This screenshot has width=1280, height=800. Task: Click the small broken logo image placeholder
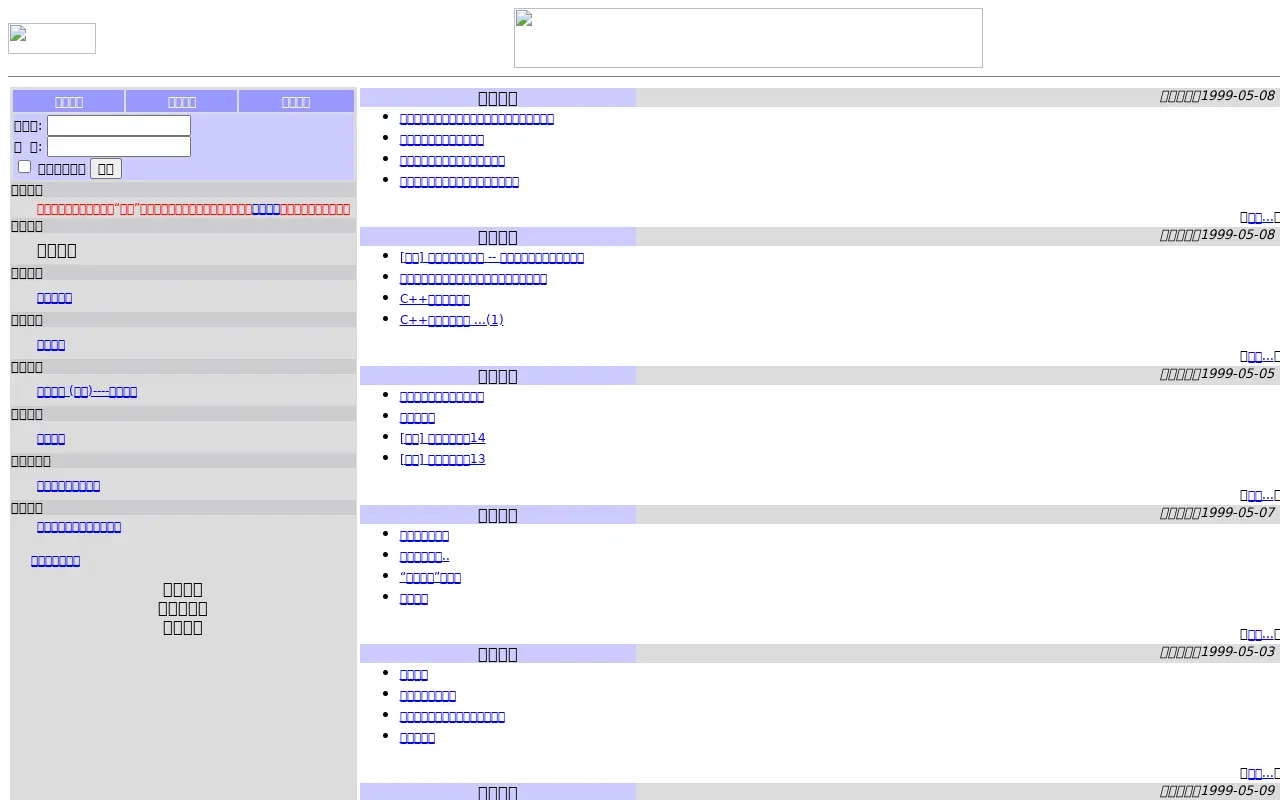tap(52, 39)
